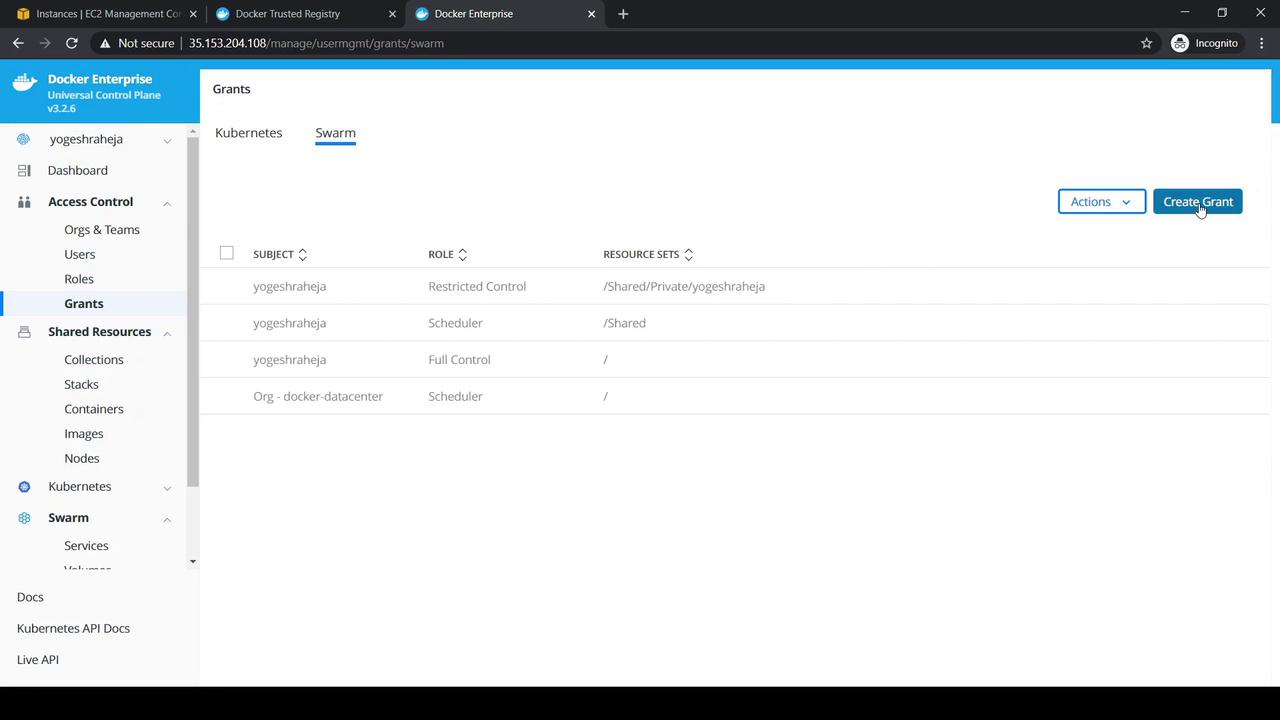The width and height of the screenshot is (1280, 720).
Task: Click the Not secure warning icon
Action: pos(105,43)
